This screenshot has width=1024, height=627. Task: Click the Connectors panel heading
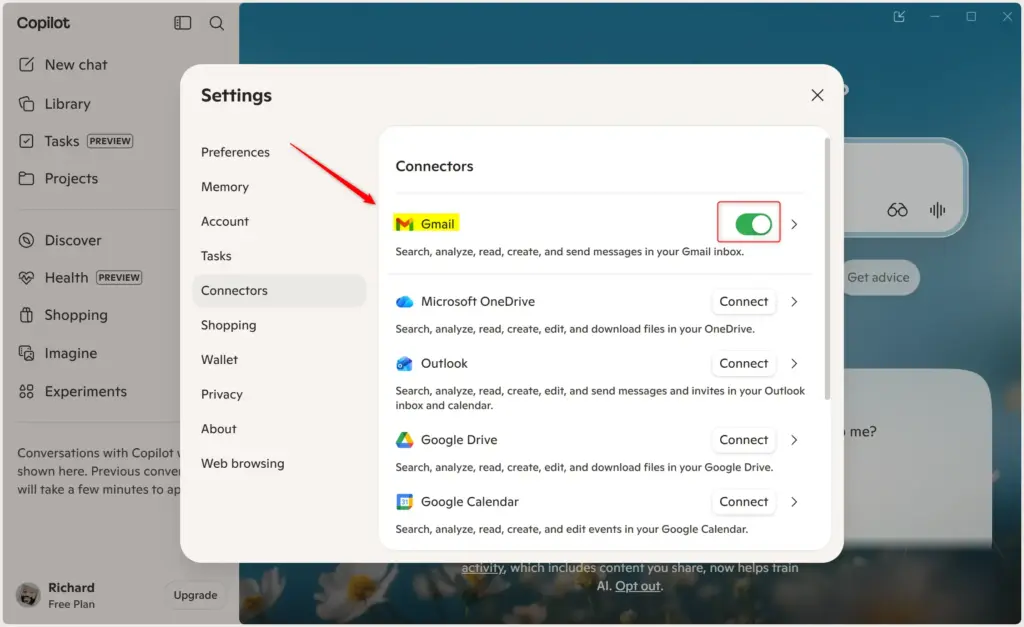tap(434, 167)
